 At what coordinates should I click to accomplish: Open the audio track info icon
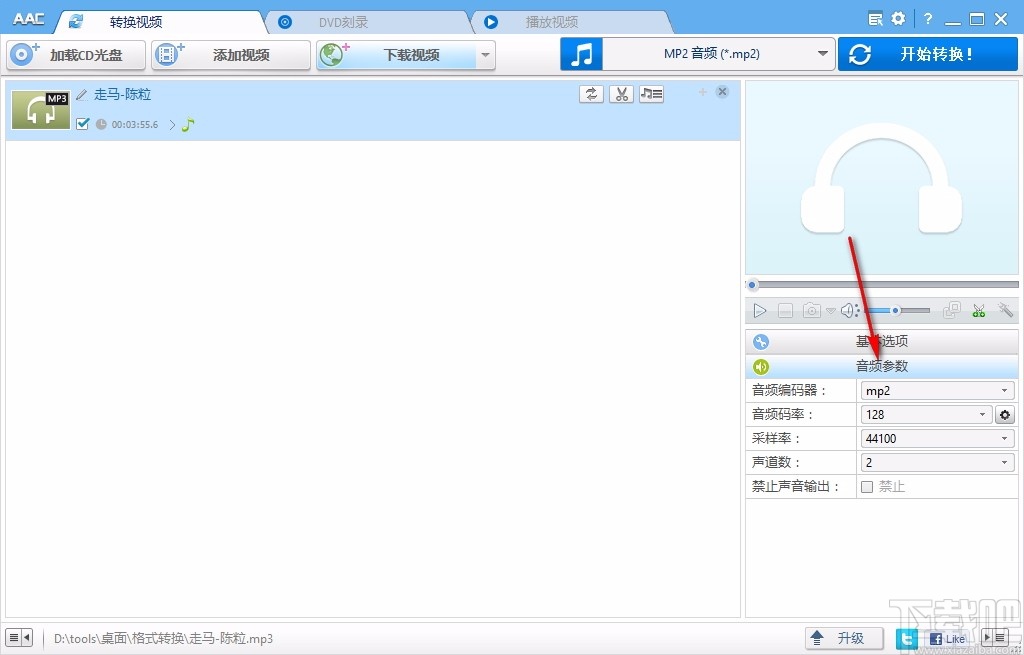click(x=649, y=93)
